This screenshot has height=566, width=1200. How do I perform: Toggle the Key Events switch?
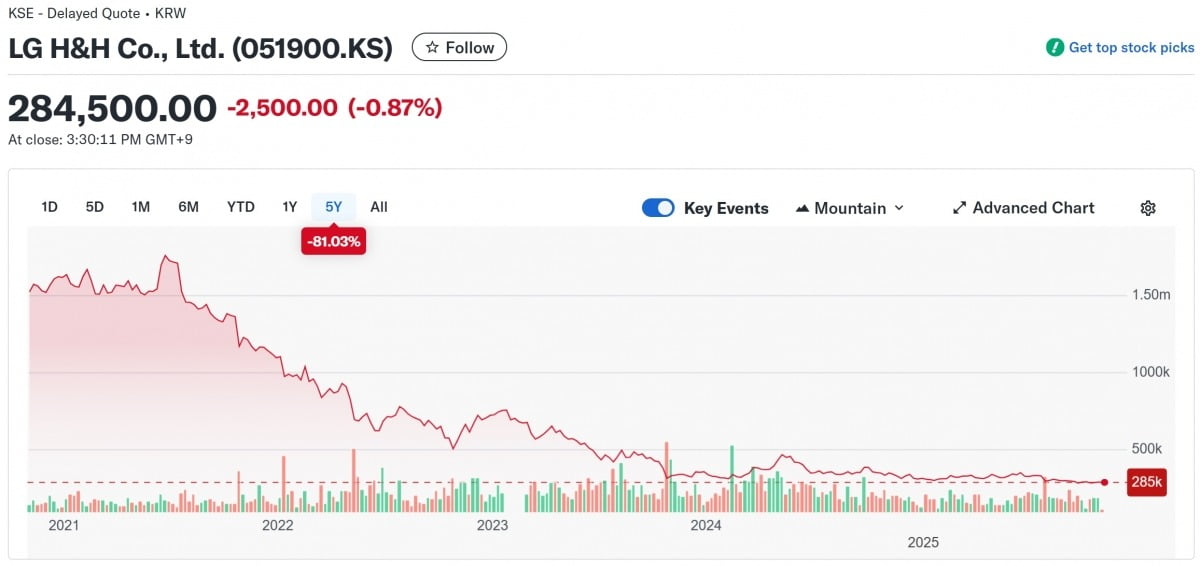pos(658,208)
